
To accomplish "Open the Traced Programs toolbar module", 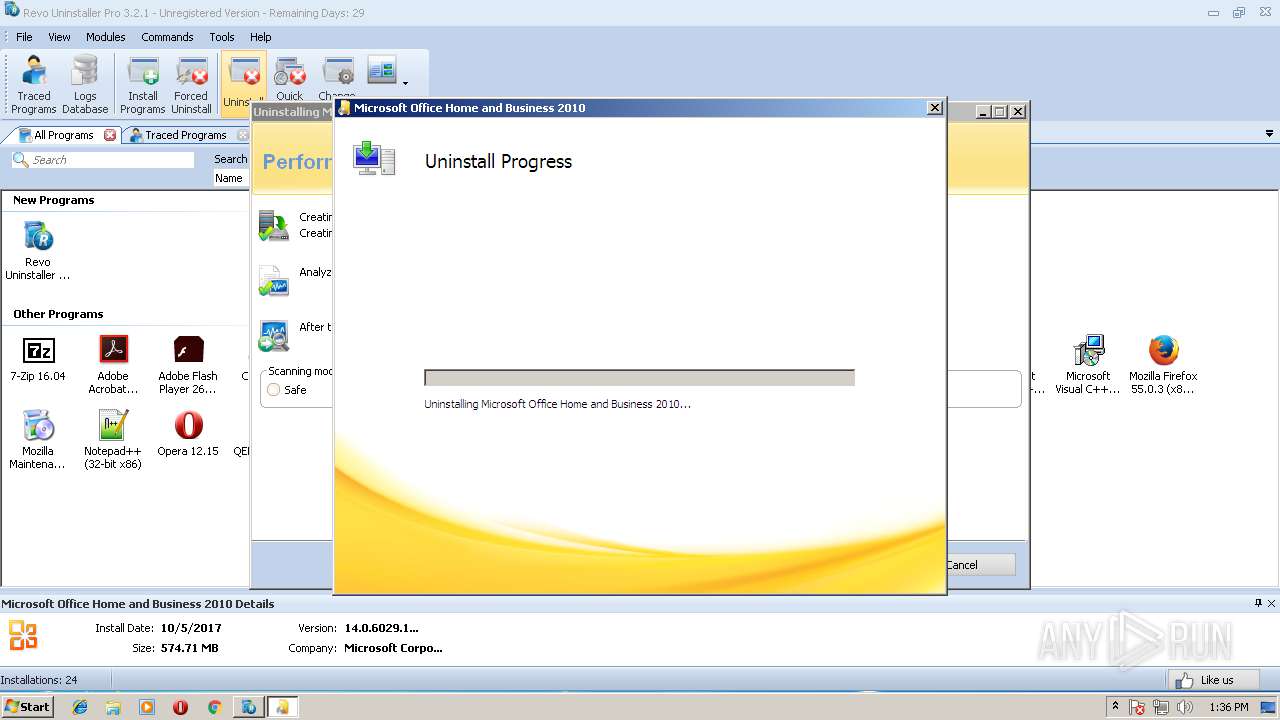I will [34, 85].
